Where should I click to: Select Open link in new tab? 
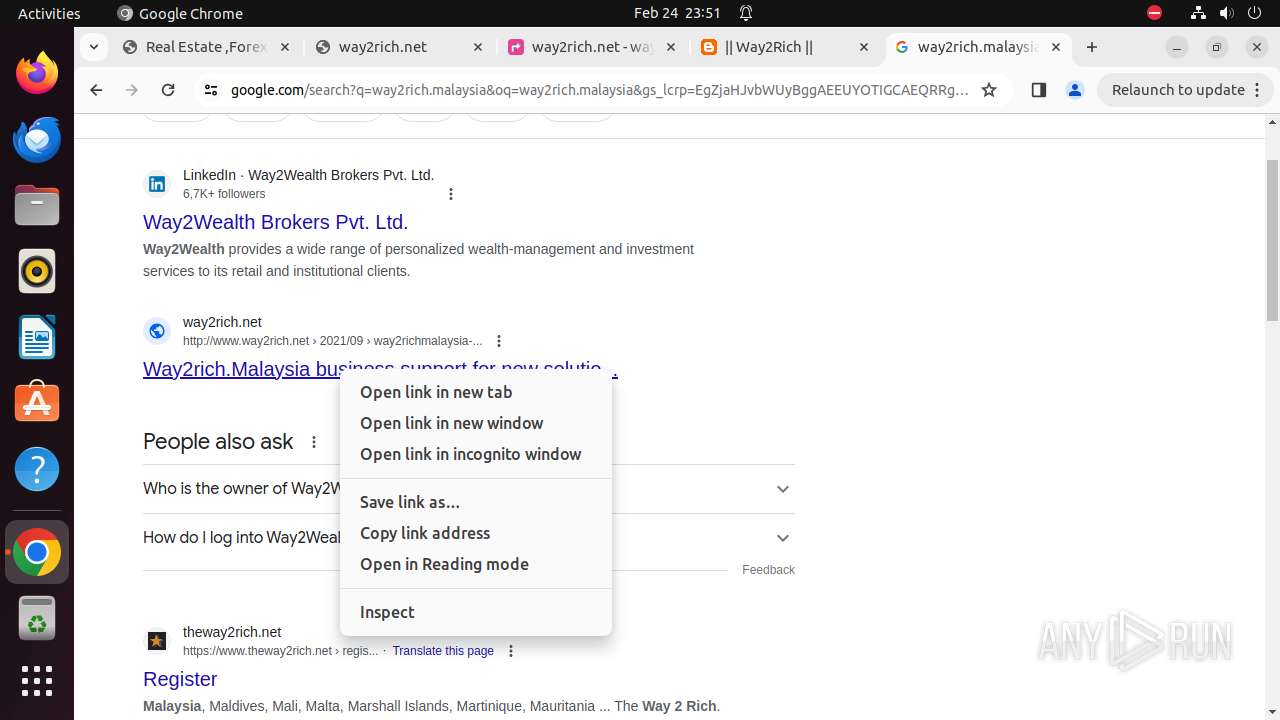pyautogui.click(x=476, y=393)
